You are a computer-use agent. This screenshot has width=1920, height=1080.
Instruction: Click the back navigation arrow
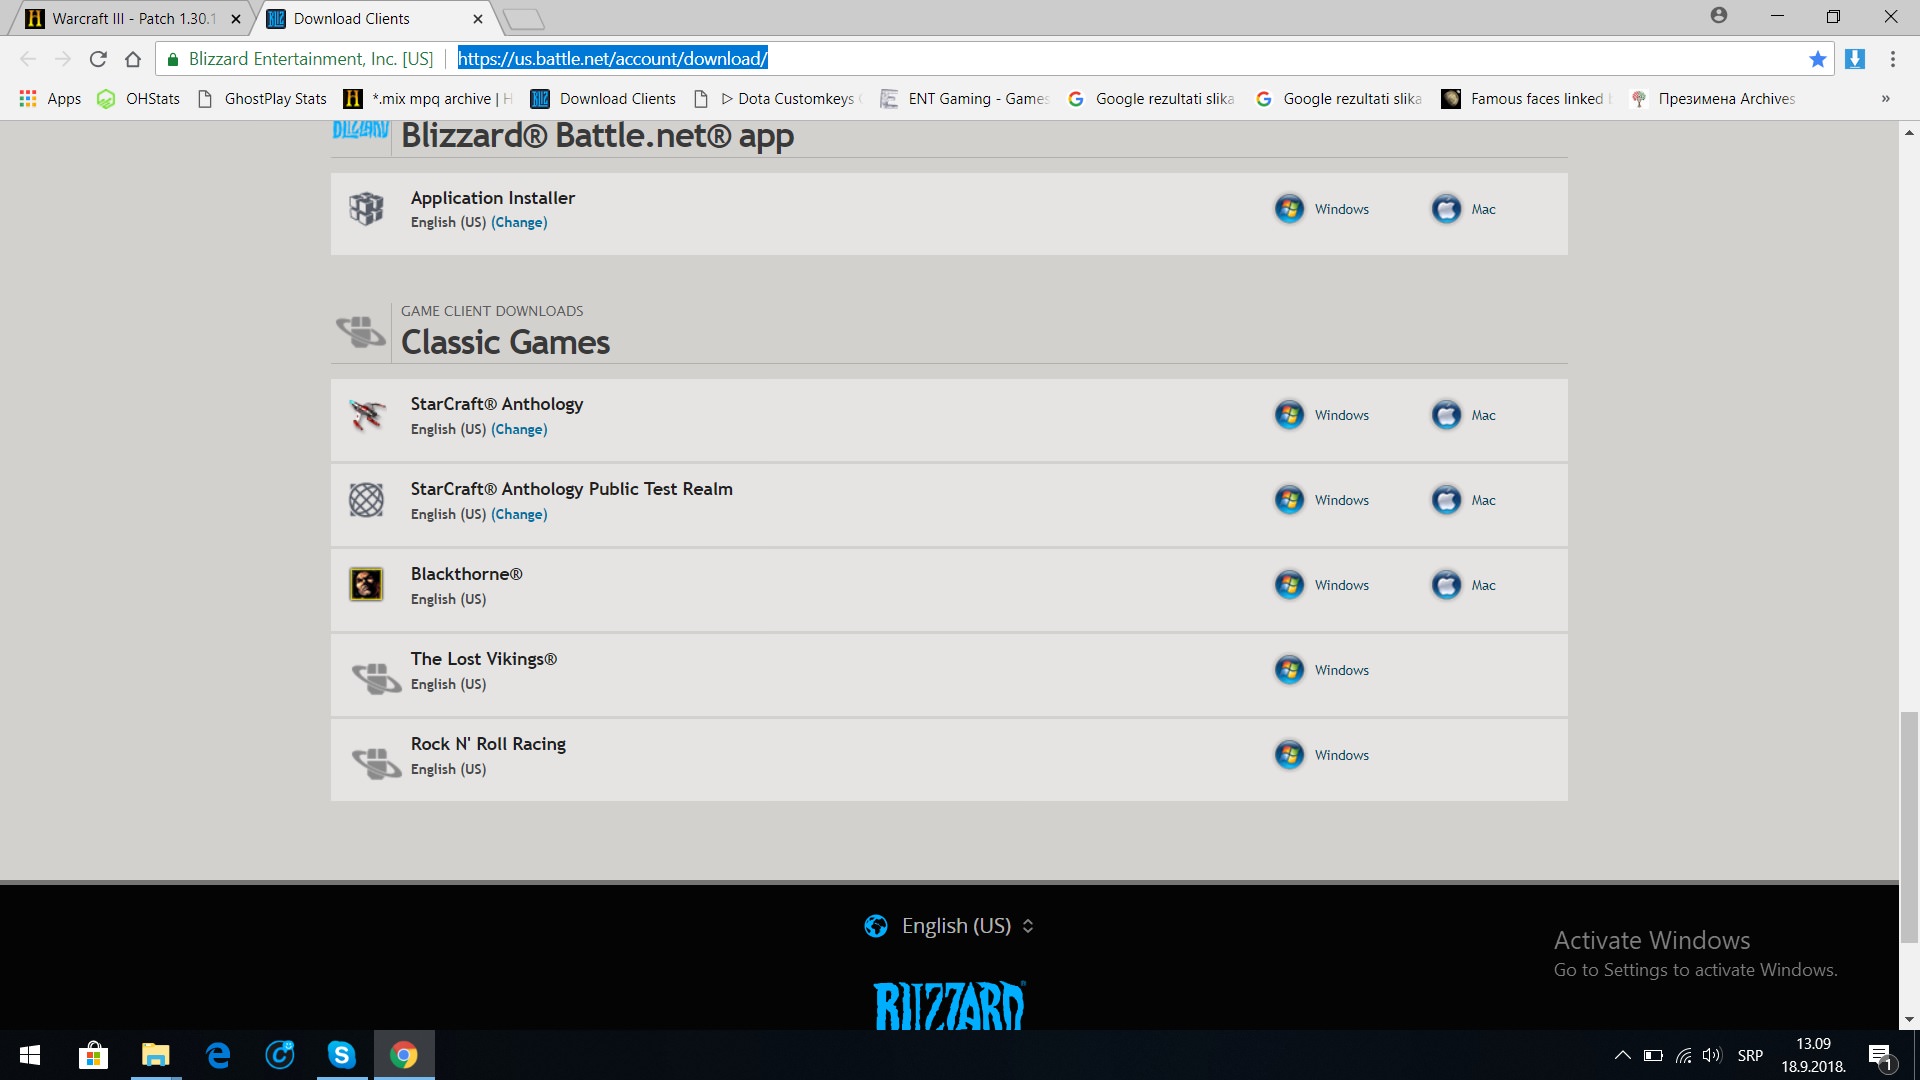[28, 59]
